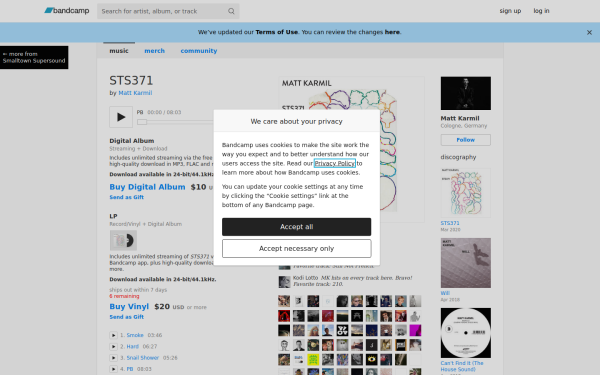Open the LP vinyl thumbnail image

click(123, 240)
